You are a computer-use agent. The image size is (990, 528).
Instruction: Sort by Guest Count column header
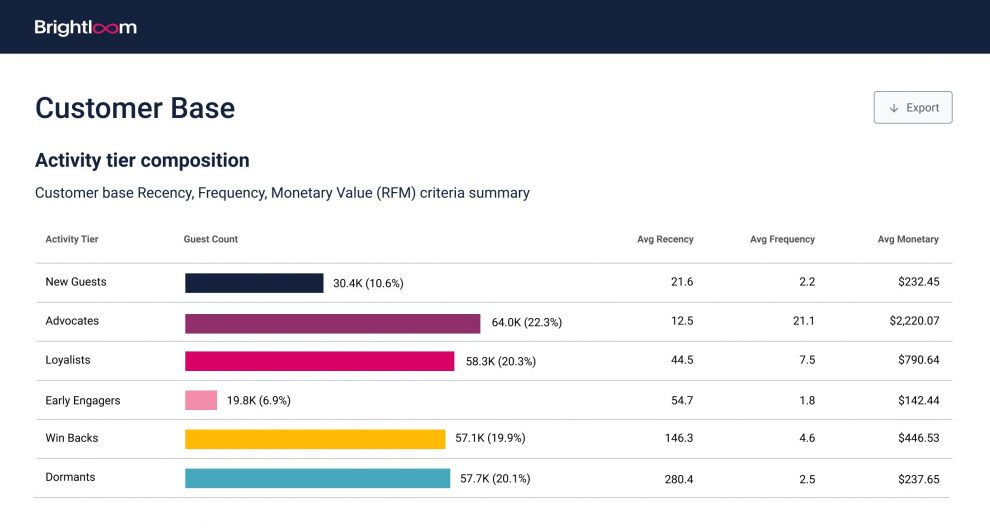pos(211,239)
